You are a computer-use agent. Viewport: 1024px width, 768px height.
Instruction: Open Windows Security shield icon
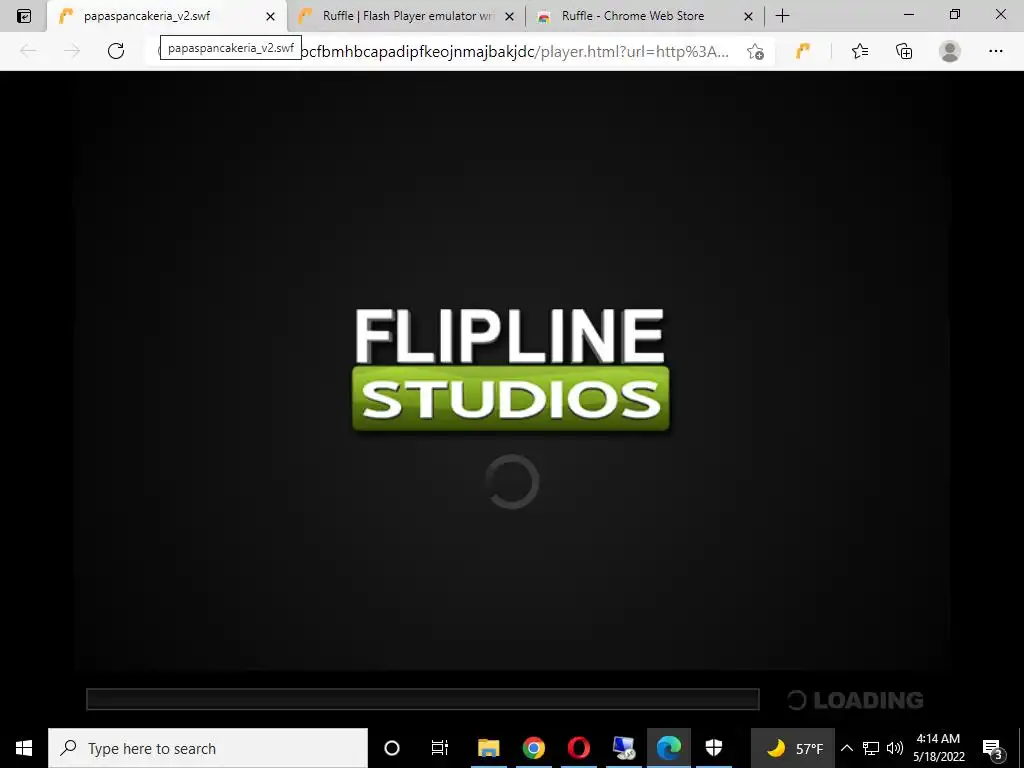click(714, 748)
